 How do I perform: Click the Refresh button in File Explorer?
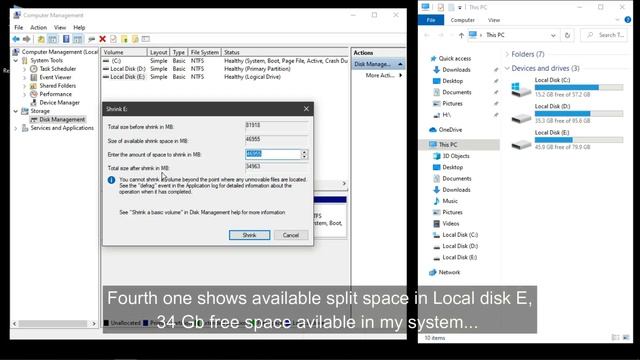point(567,36)
